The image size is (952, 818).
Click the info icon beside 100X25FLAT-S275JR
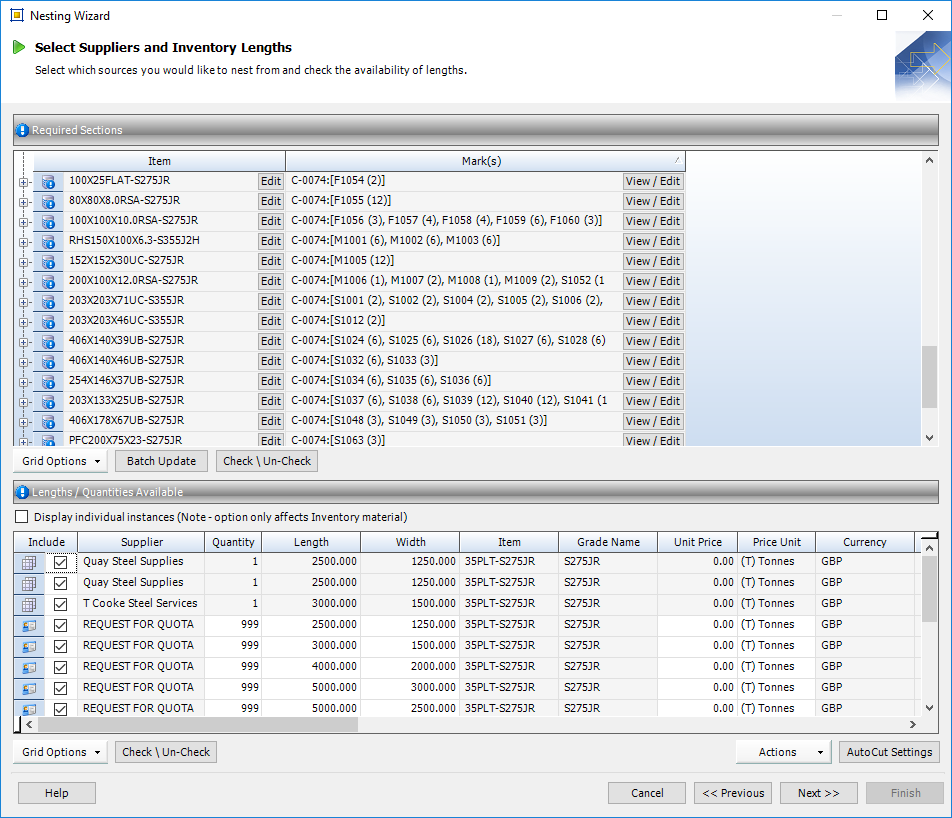click(48, 181)
